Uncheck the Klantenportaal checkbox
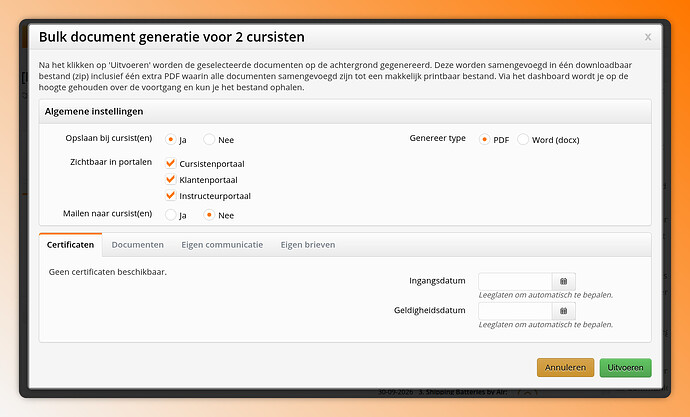Image resolution: width=690 pixels, height=417 pixels. [170, 179]
